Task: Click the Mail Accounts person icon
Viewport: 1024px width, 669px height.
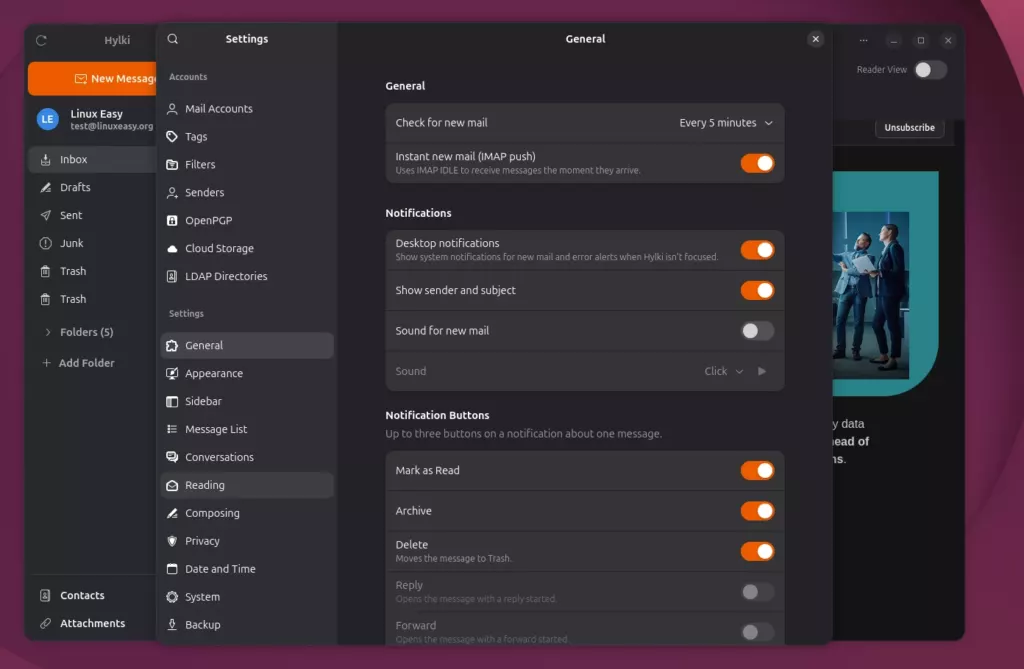Action: coord(172,108)
